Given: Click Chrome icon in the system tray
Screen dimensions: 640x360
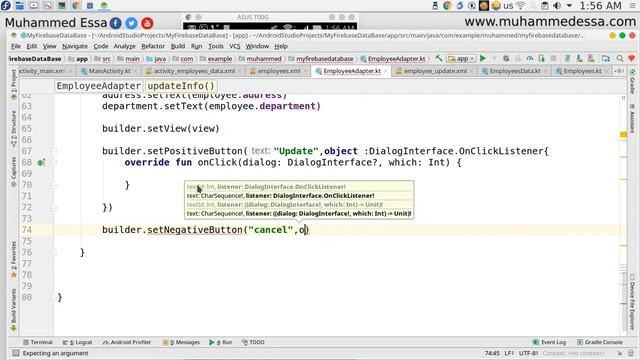Looking at the screenshot, I should coord(447,5).
